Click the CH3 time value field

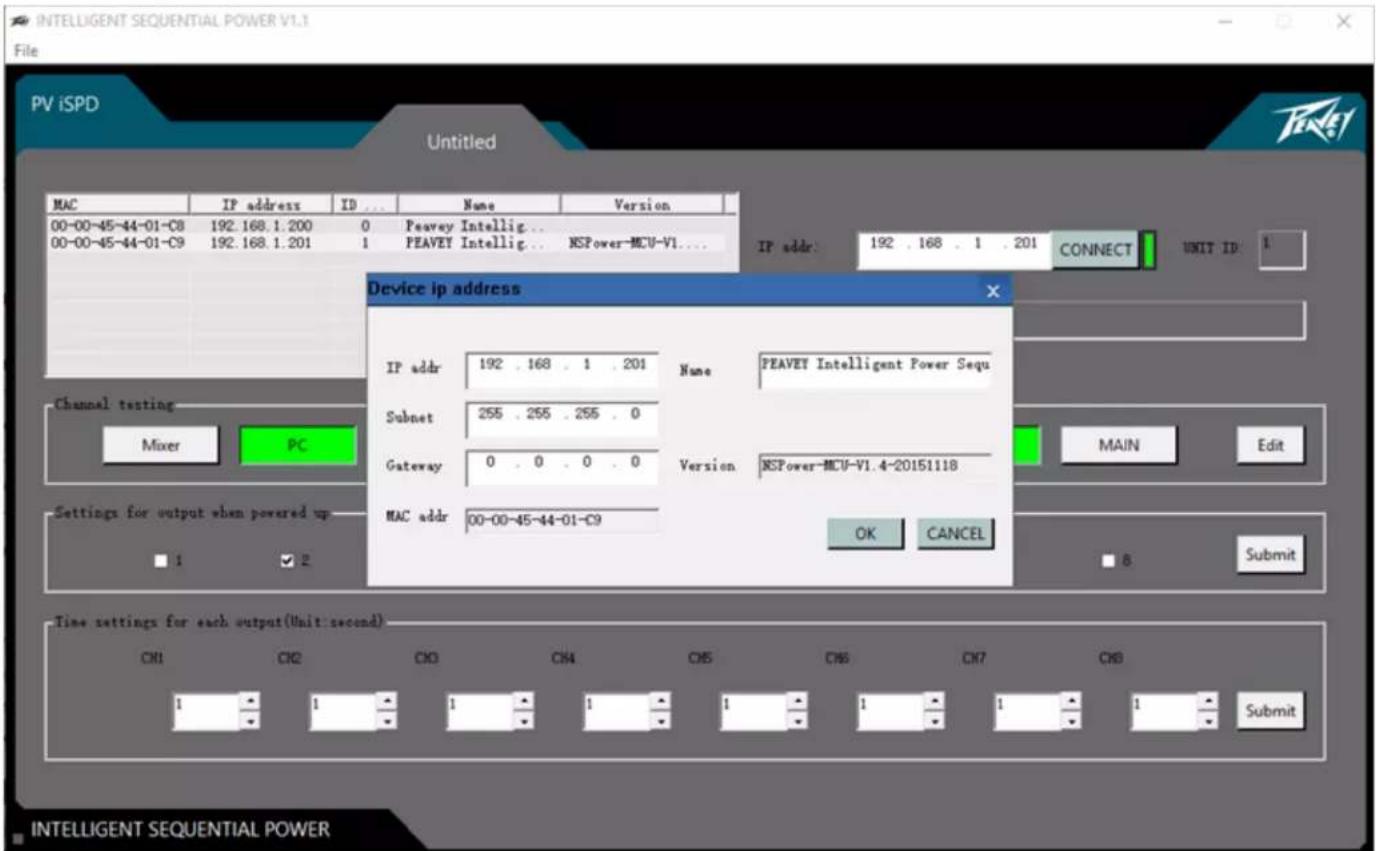click(481, 711)
